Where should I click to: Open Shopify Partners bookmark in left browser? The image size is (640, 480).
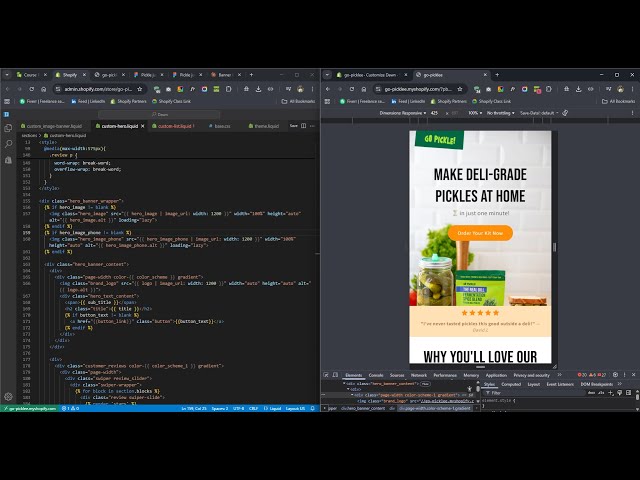pos(128,101)
